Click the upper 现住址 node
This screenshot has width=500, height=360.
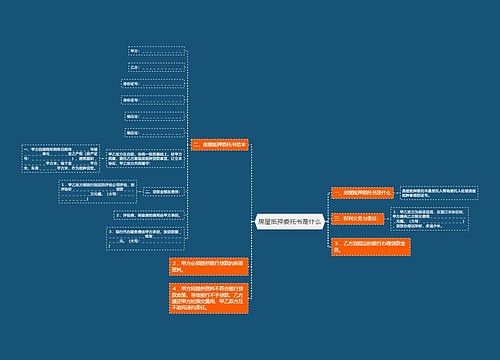[155, 116]
